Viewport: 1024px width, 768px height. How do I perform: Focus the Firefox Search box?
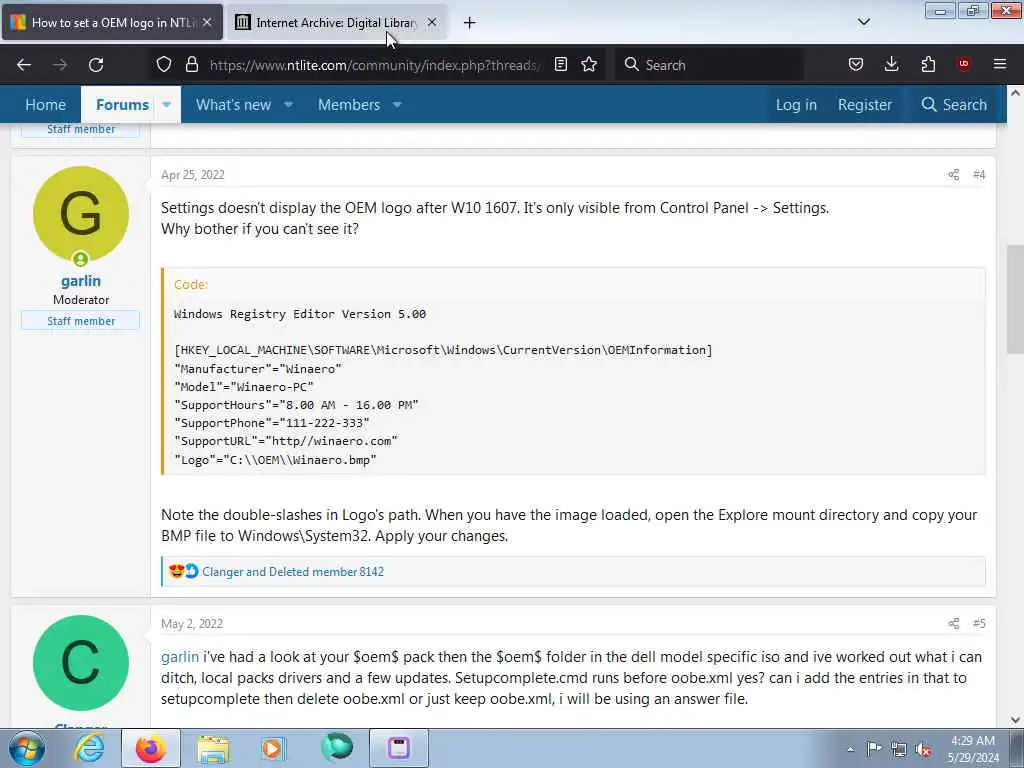tap(709, 65)
